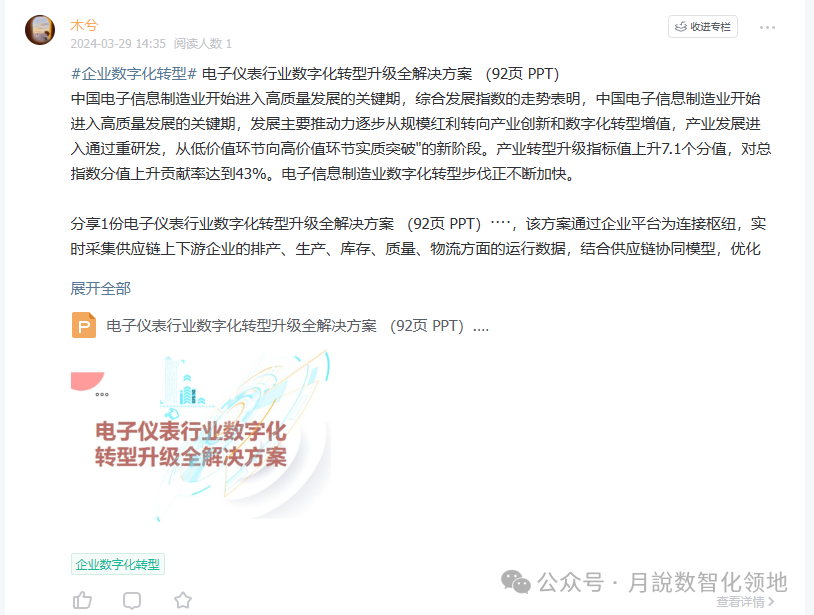Click the WeChat logo in watermark
Viewport: 814px width, 615px height.
click(515, 582)
